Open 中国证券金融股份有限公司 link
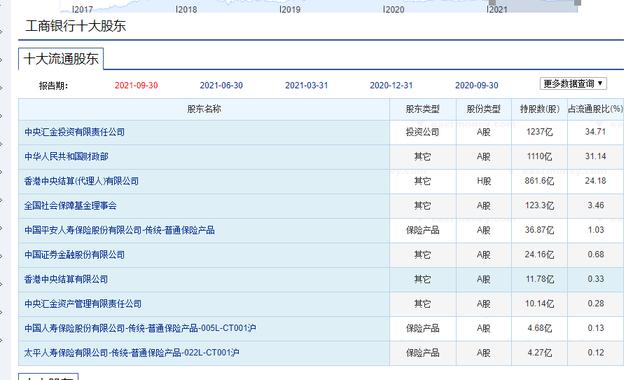This screenshot has width=640, height=380. 74,255
